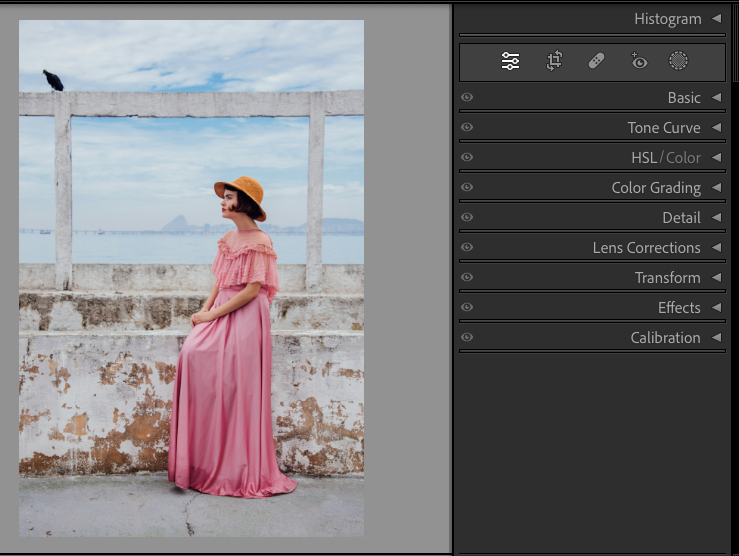Open the Tone Curve panel header
The width and height of the screenshot is (739, 556).
(664, 128)
